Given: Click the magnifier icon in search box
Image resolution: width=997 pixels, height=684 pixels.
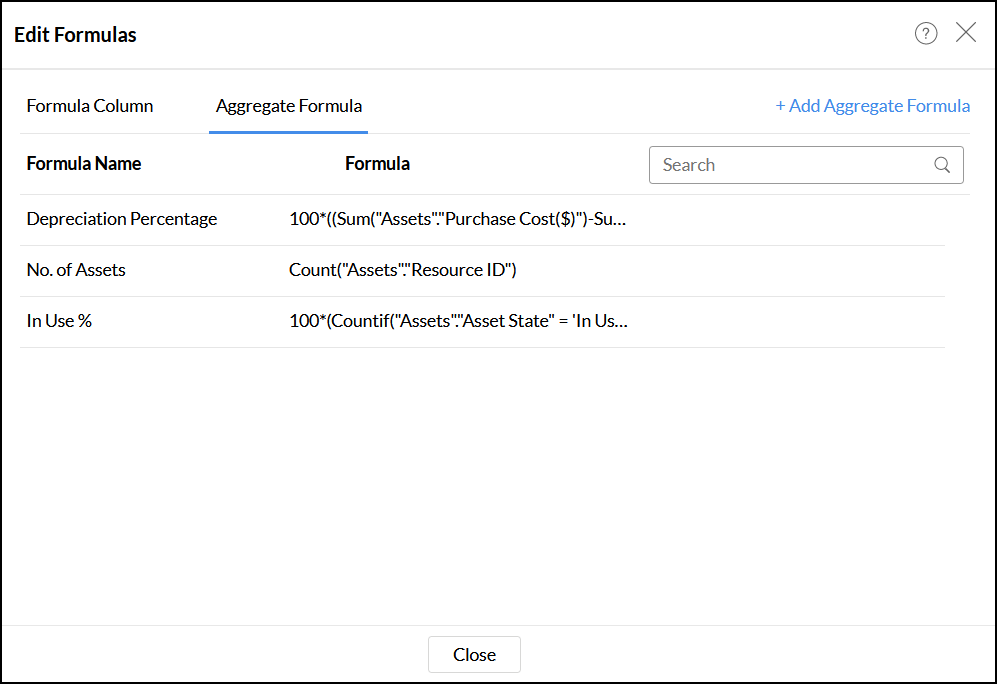Looking at the screenshot, I should point(942,165).
